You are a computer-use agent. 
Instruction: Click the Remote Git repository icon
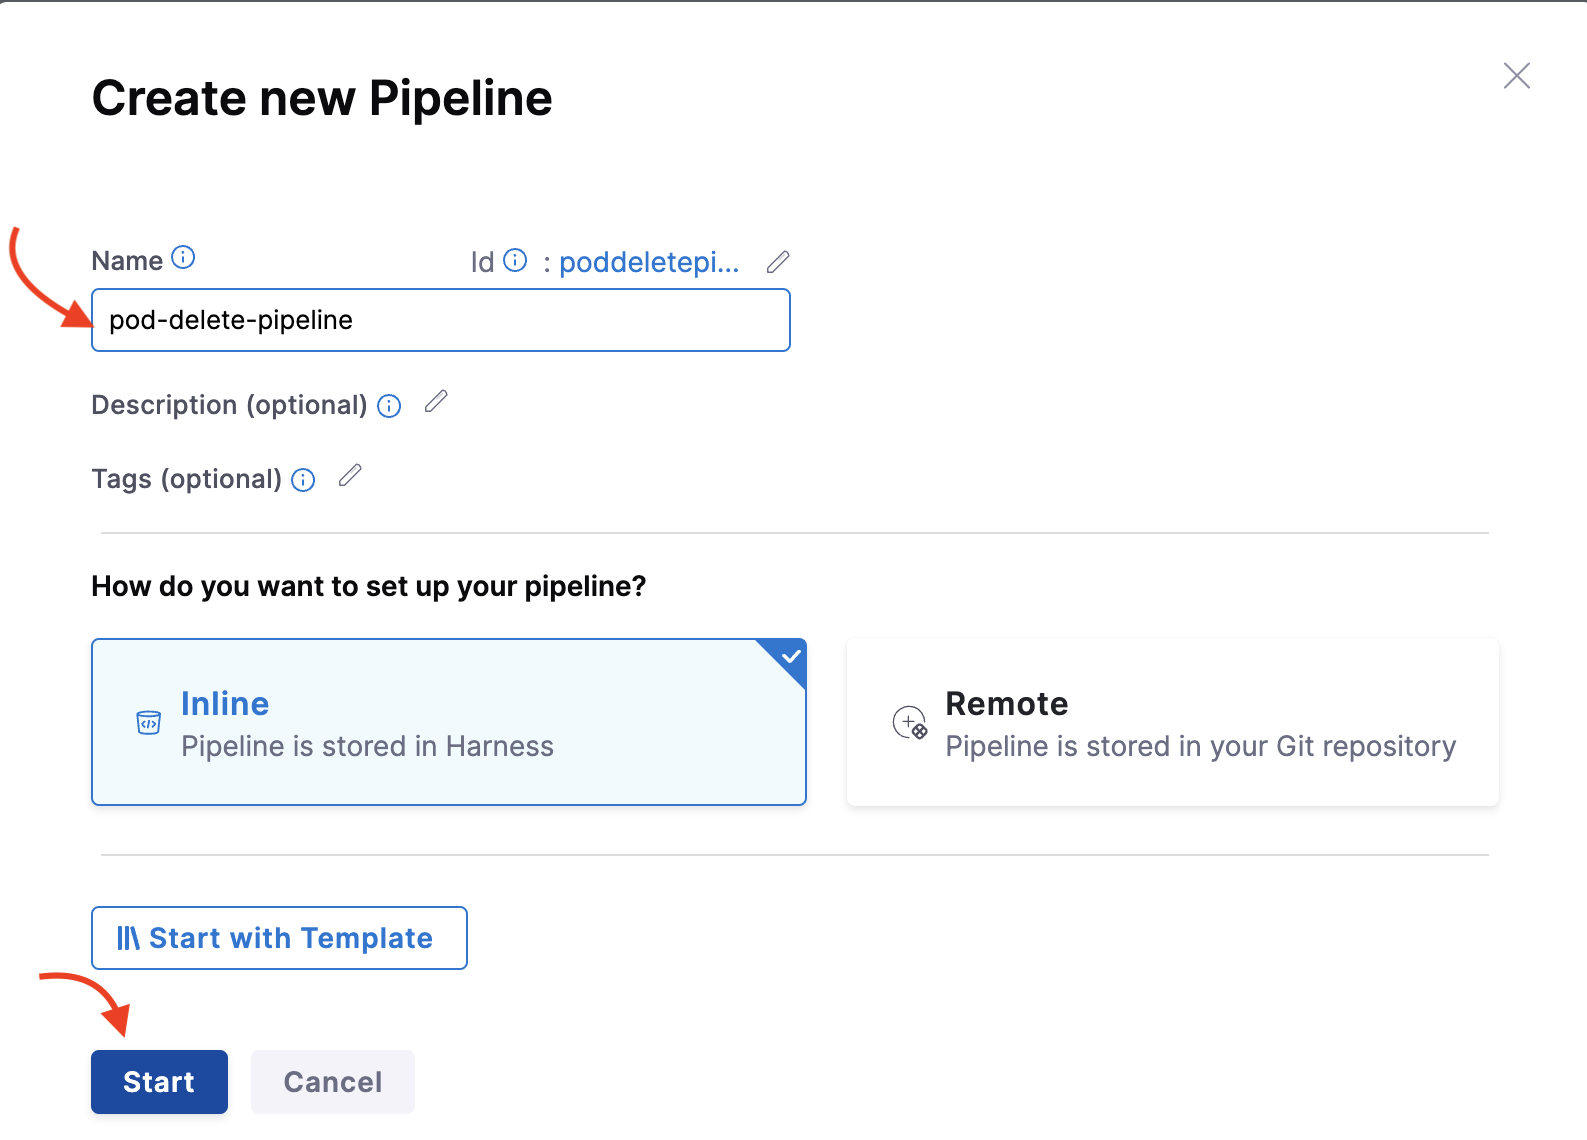910,722
